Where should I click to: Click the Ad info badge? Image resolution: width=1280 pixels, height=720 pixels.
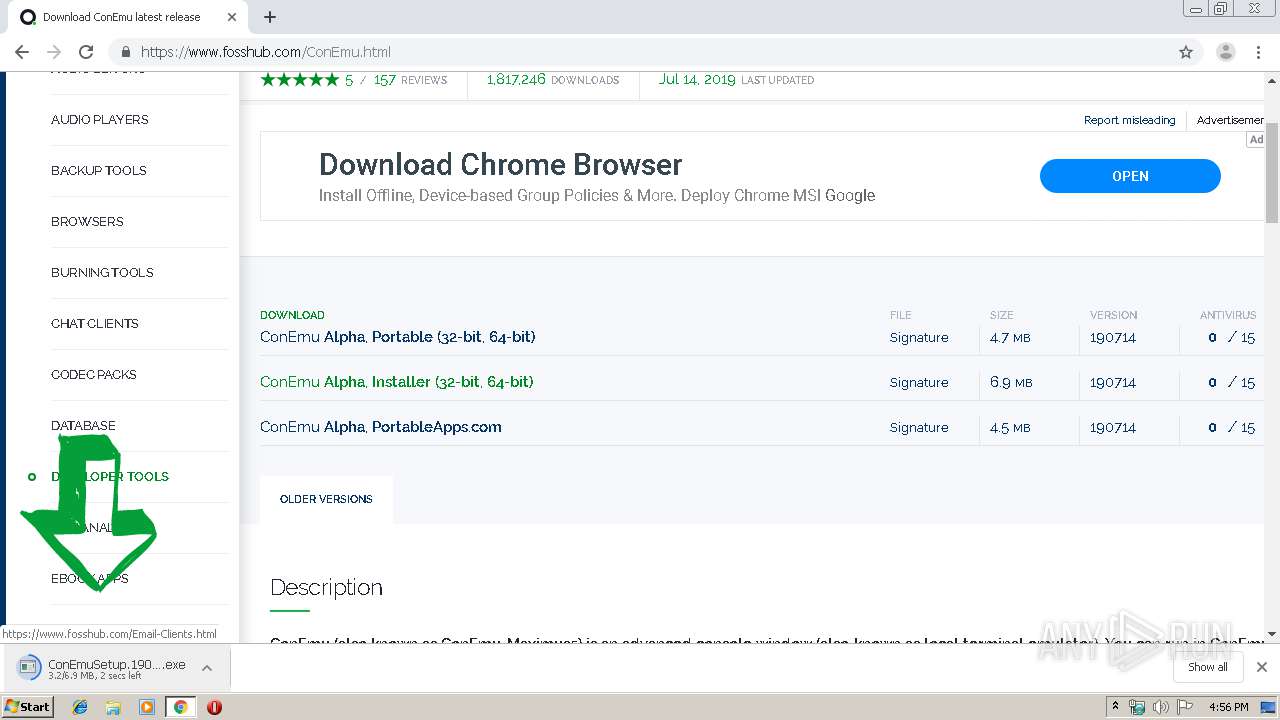click(1256, 140)
